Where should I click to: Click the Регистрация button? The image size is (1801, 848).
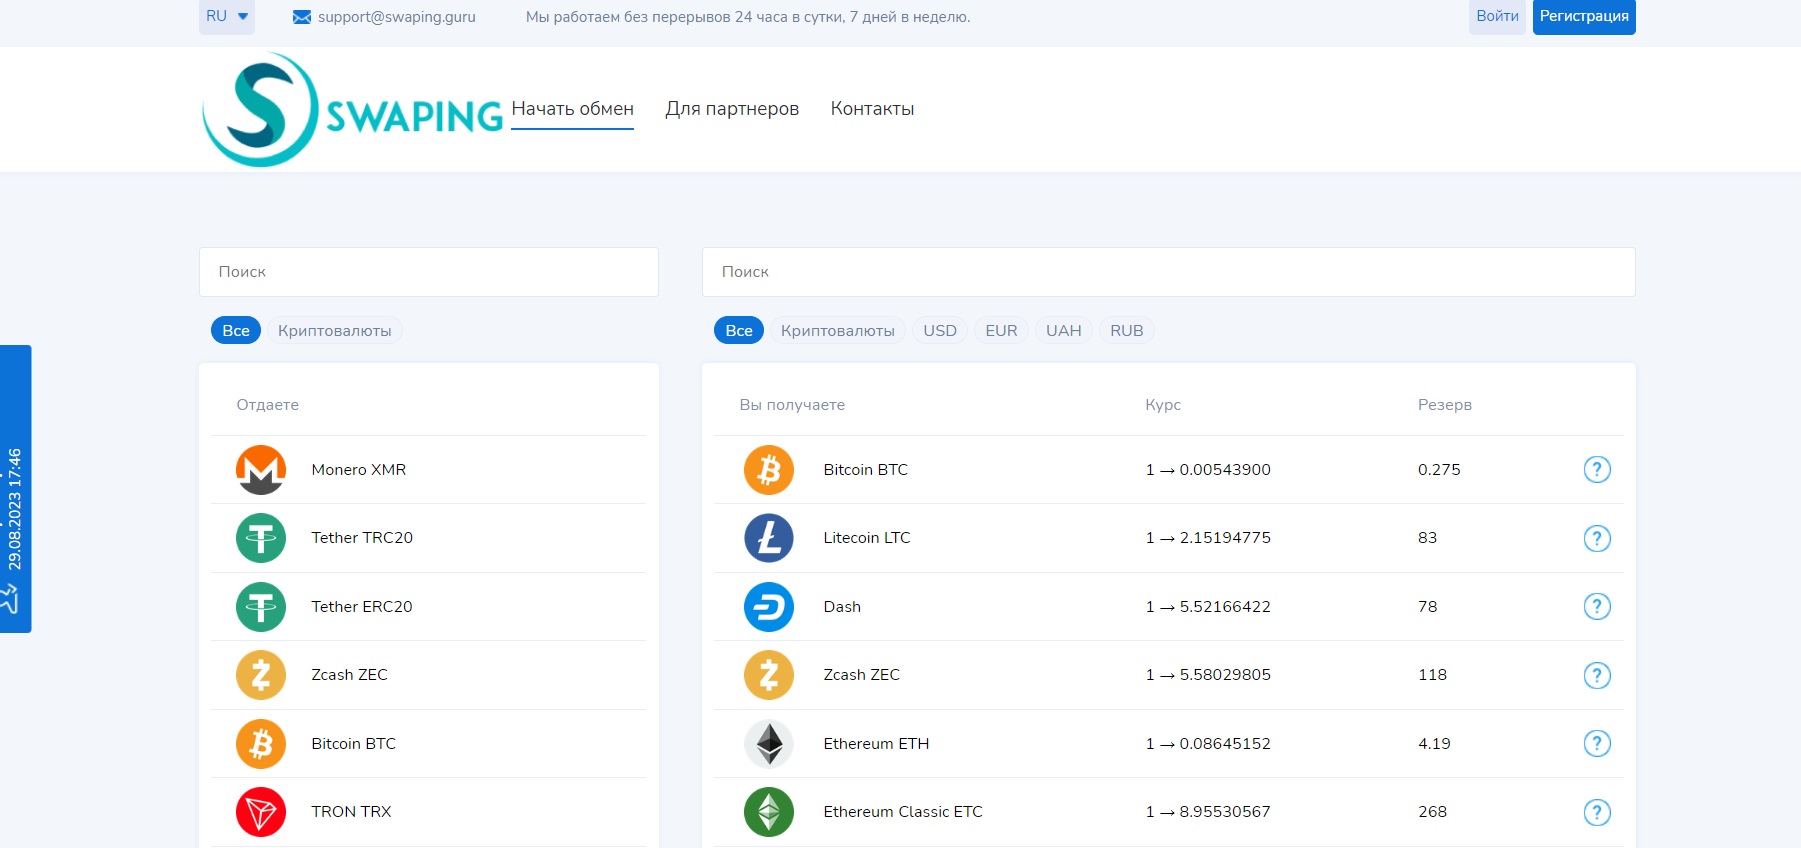click(x=1584, y=16)
